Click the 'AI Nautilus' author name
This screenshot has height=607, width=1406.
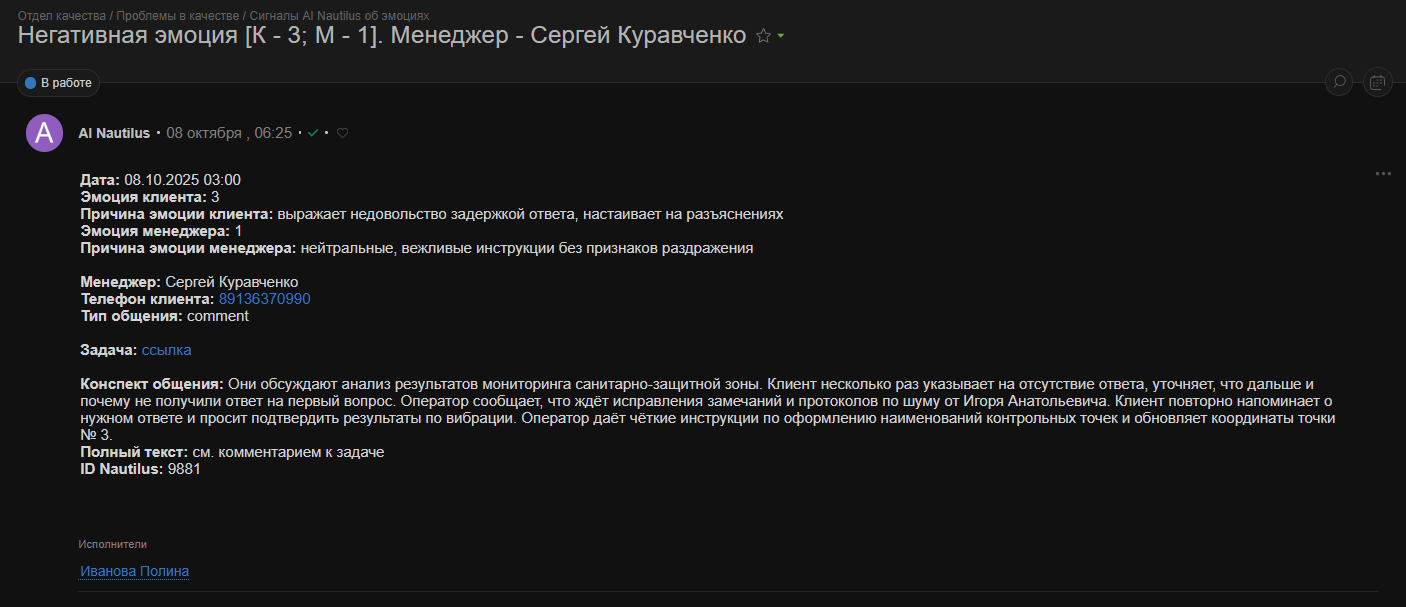(x=113, y=132)
